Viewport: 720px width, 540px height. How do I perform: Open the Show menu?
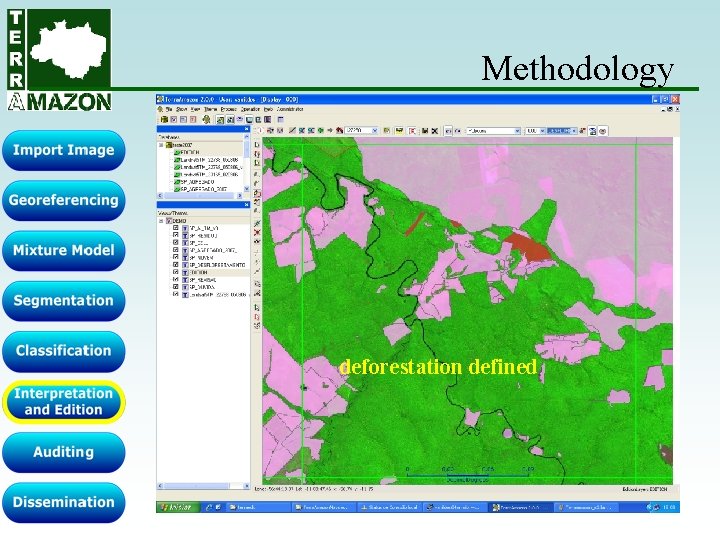pyautogui.click(x=181, y=109)
